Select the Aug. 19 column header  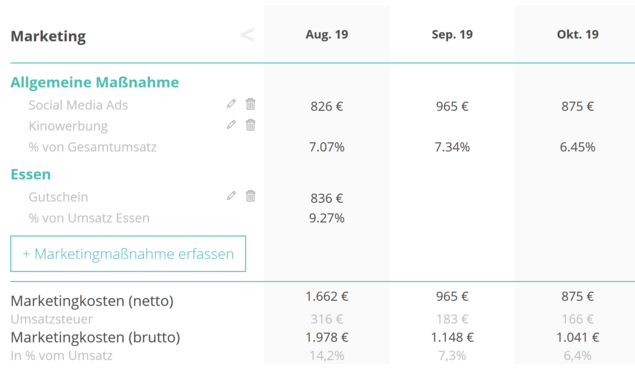327,34
